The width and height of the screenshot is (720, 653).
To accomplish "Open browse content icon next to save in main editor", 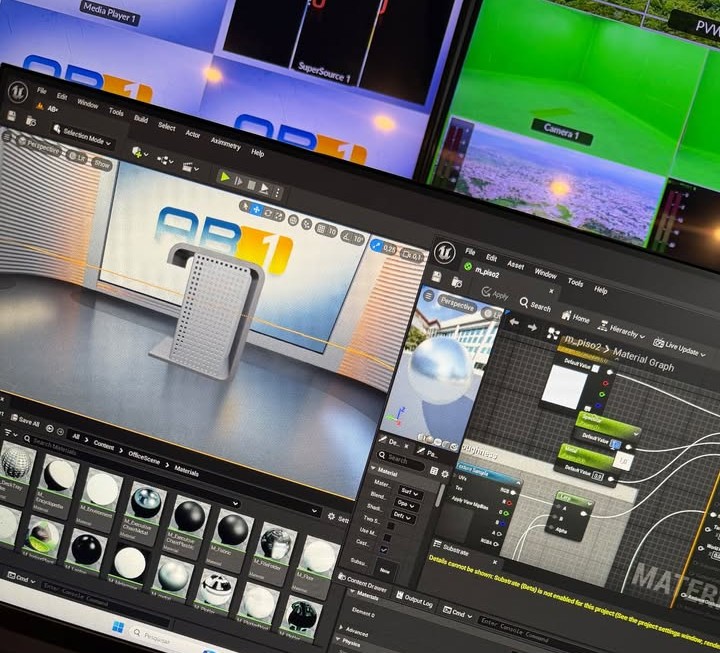I will click(x=31, y=121).
